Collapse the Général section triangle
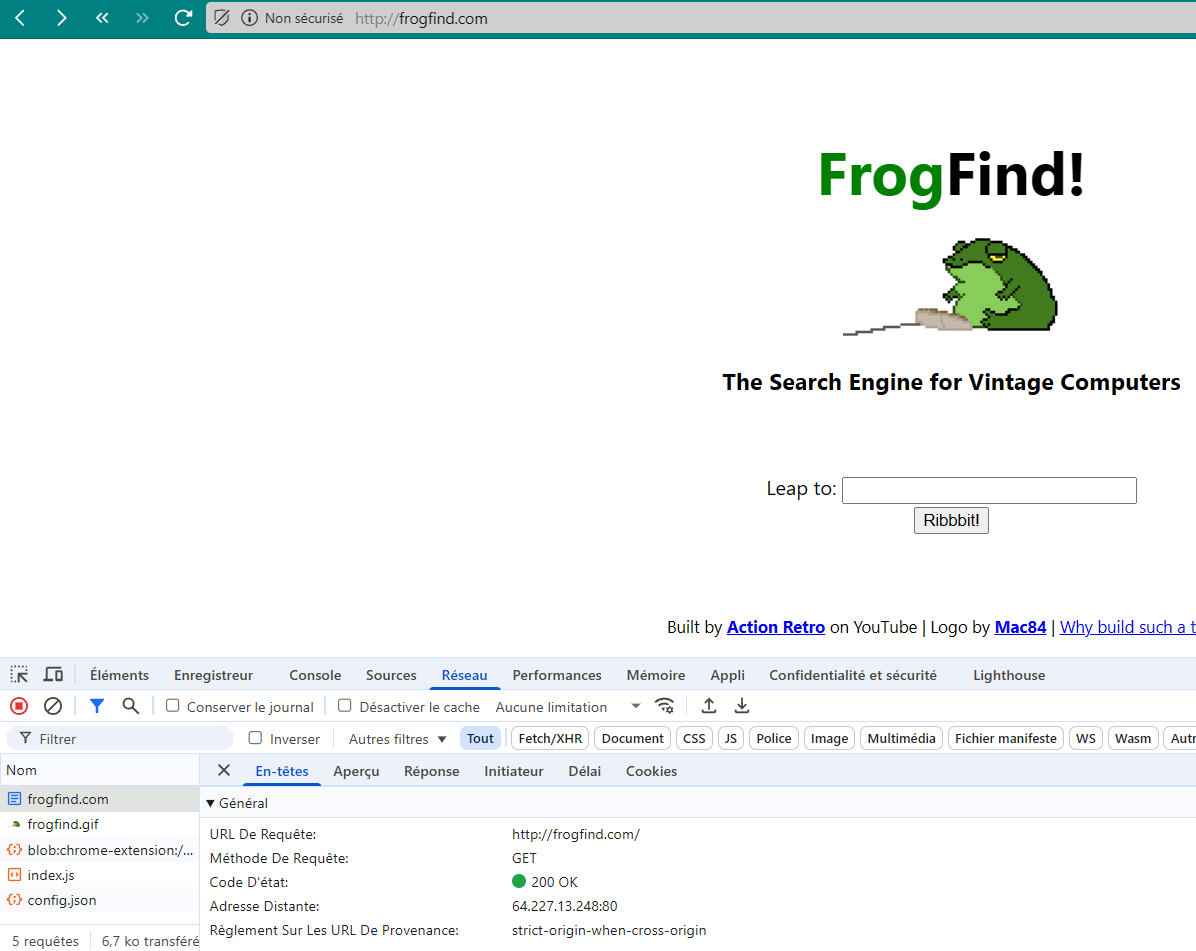 211,803
